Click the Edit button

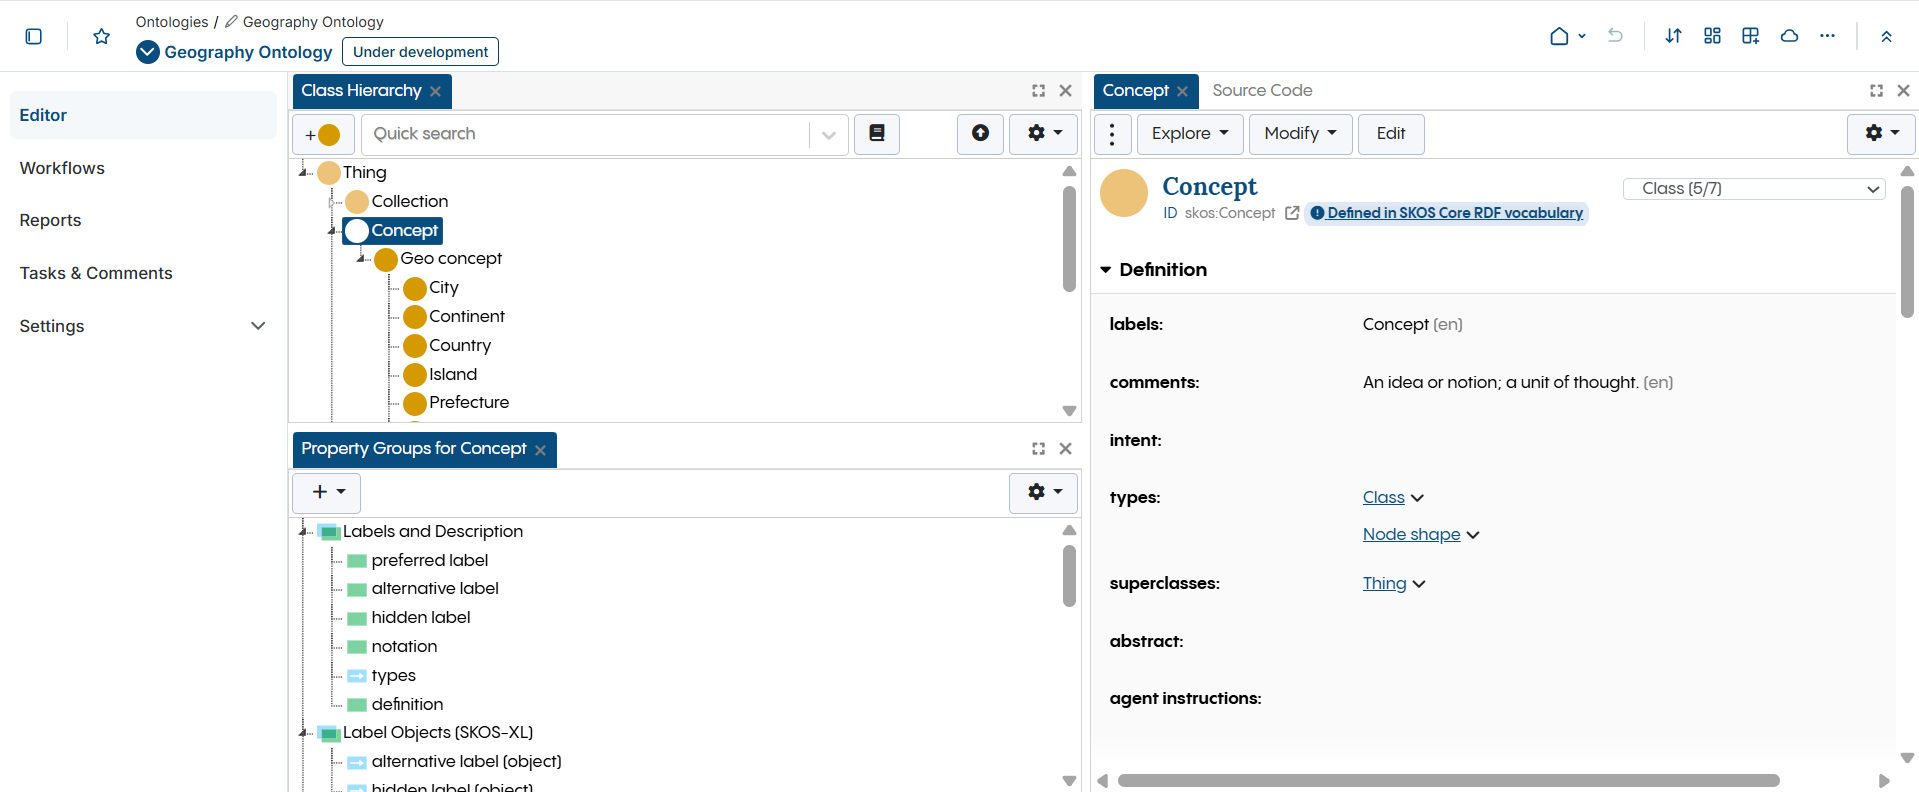pos(1391,134)
